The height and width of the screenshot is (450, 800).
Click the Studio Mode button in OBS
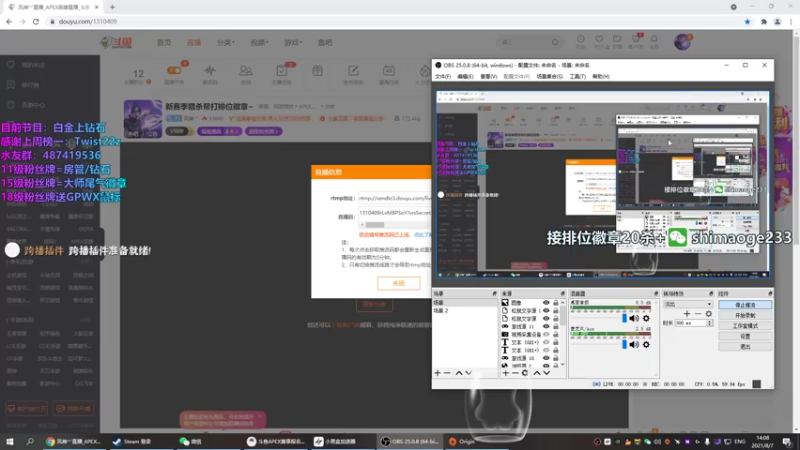(745, 326)
